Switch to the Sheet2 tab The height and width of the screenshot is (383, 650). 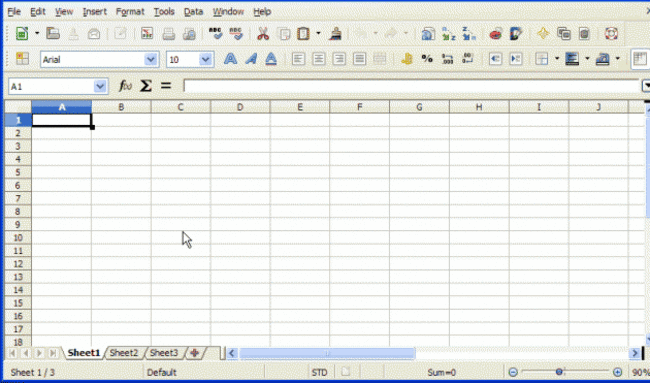click(124, 353)
